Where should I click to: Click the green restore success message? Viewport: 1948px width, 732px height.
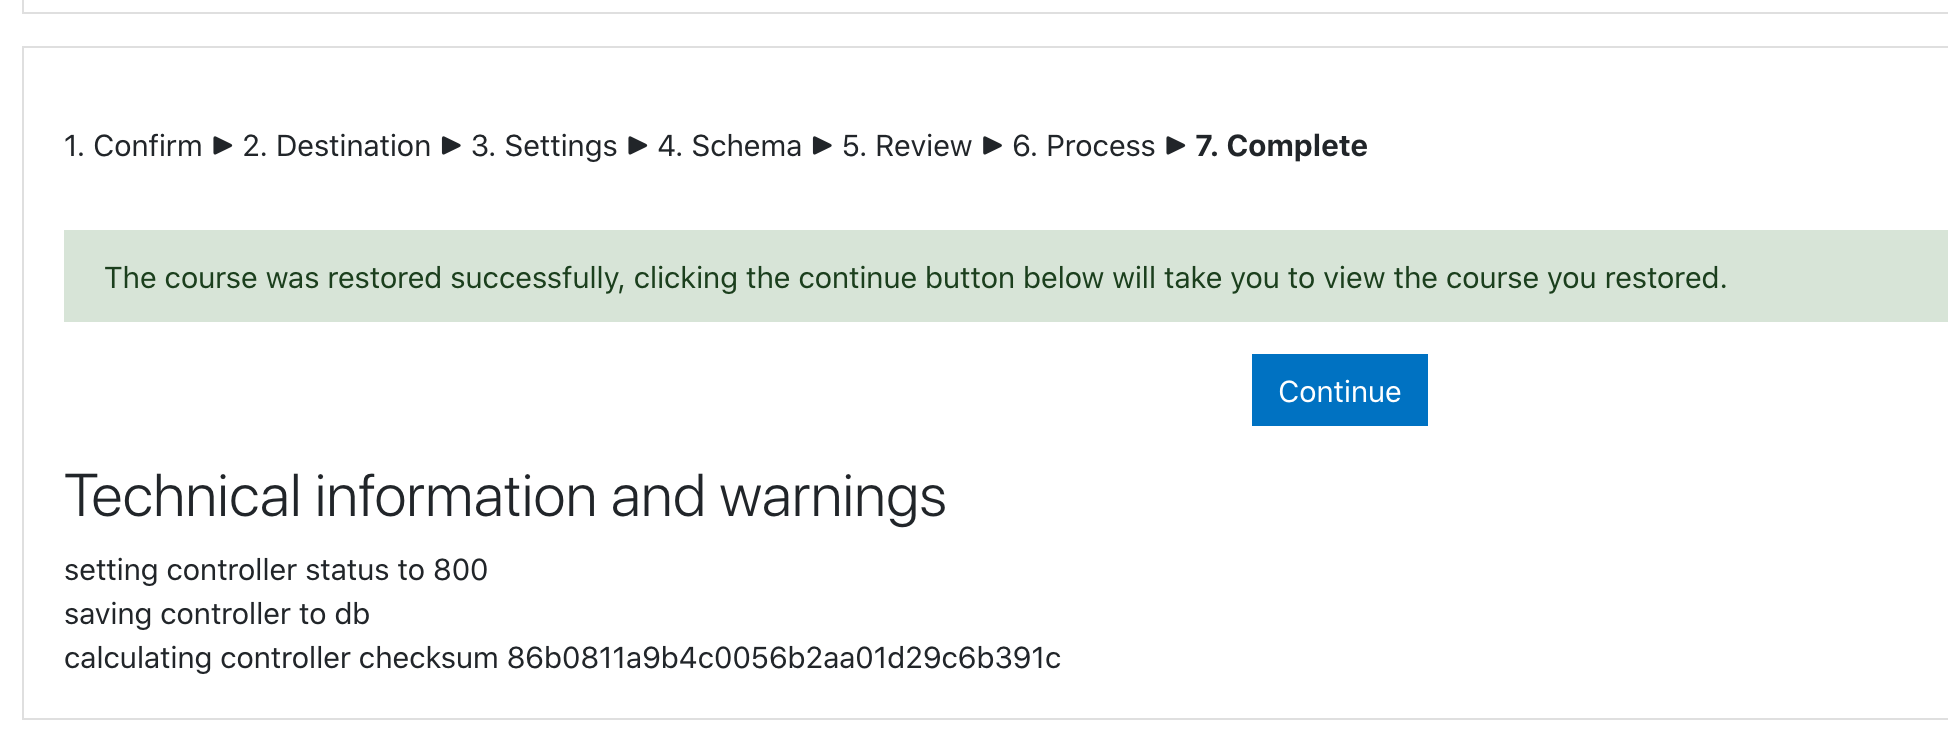point(1006,276)
